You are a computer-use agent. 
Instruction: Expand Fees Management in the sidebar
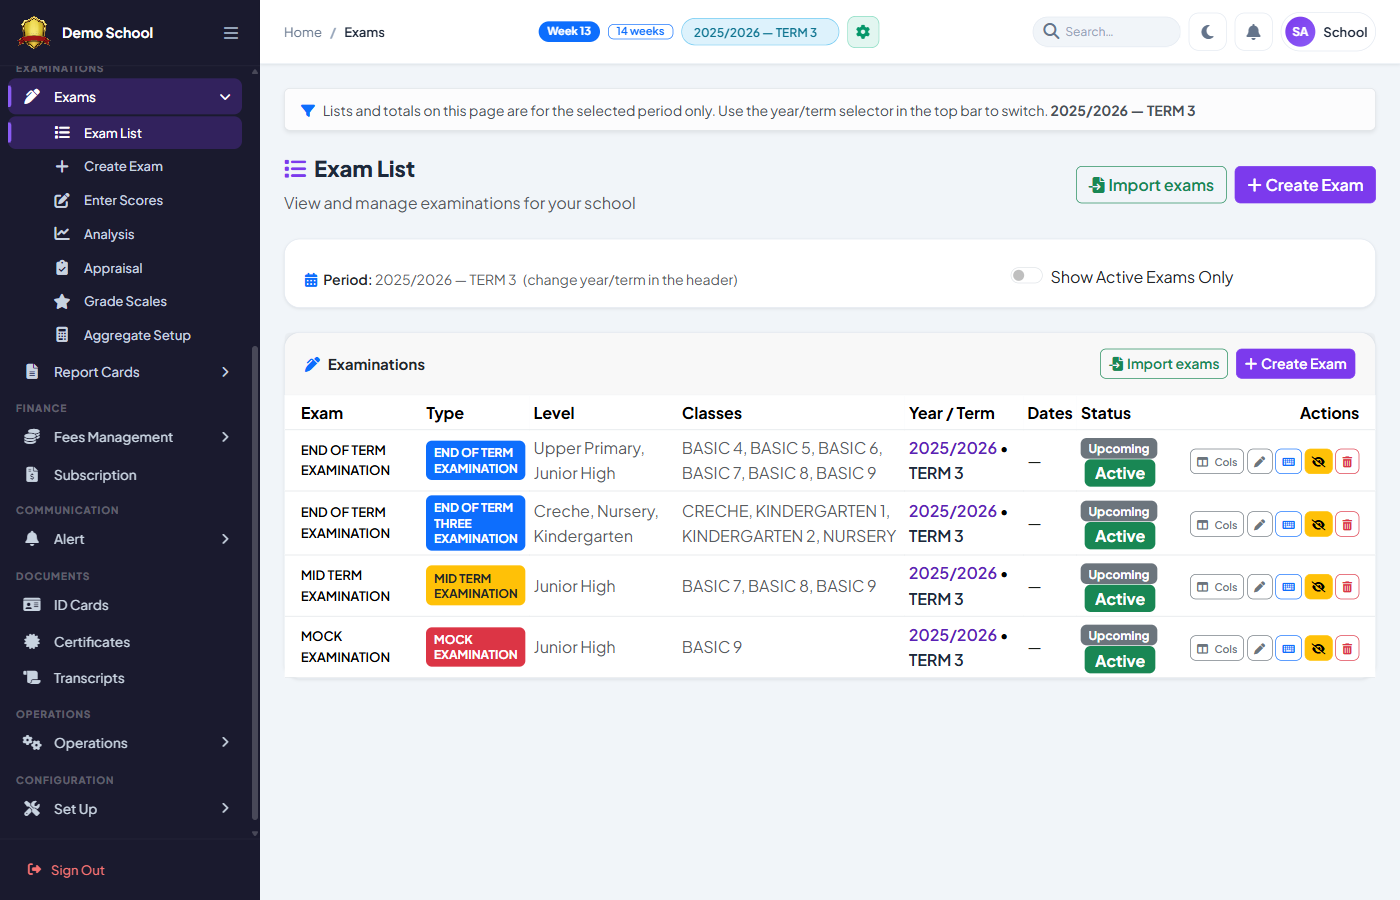coord(125,437)
